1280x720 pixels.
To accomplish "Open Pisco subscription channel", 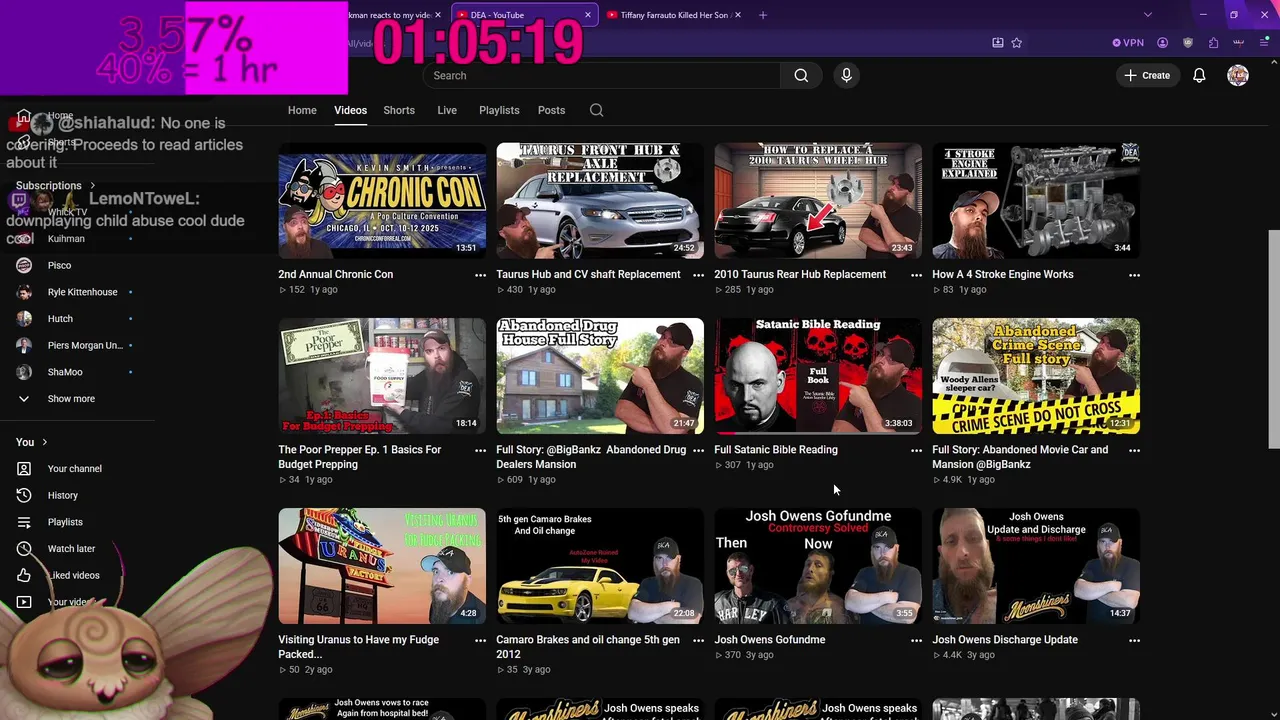I will click(x=59, y=265).
